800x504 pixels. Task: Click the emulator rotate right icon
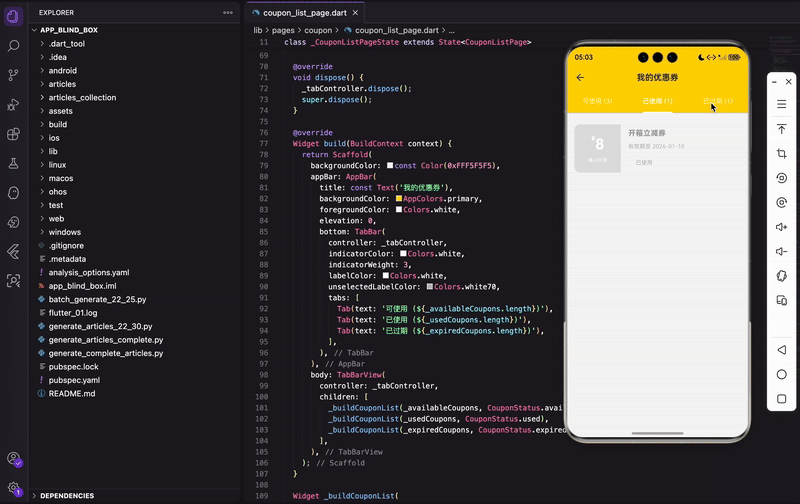781,203
